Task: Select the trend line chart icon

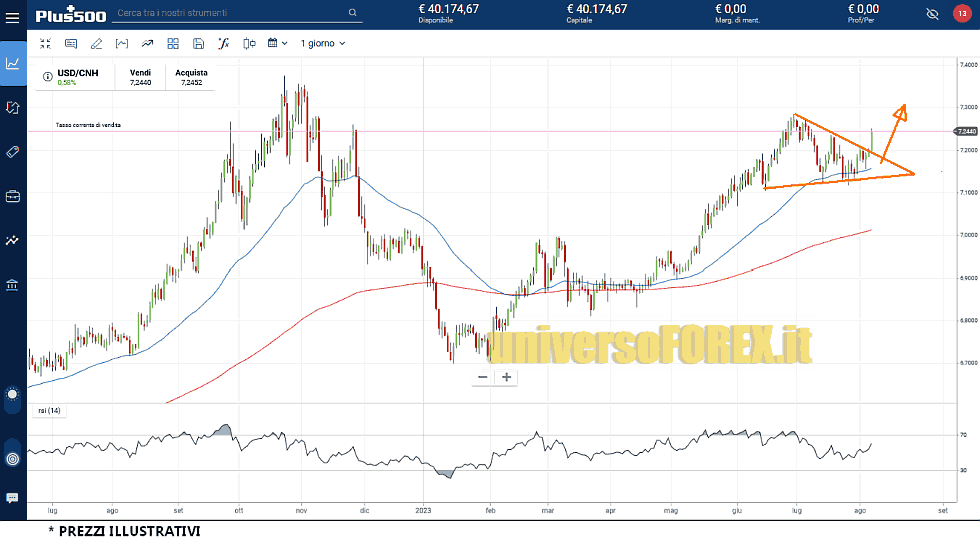Action: point(148,44)
